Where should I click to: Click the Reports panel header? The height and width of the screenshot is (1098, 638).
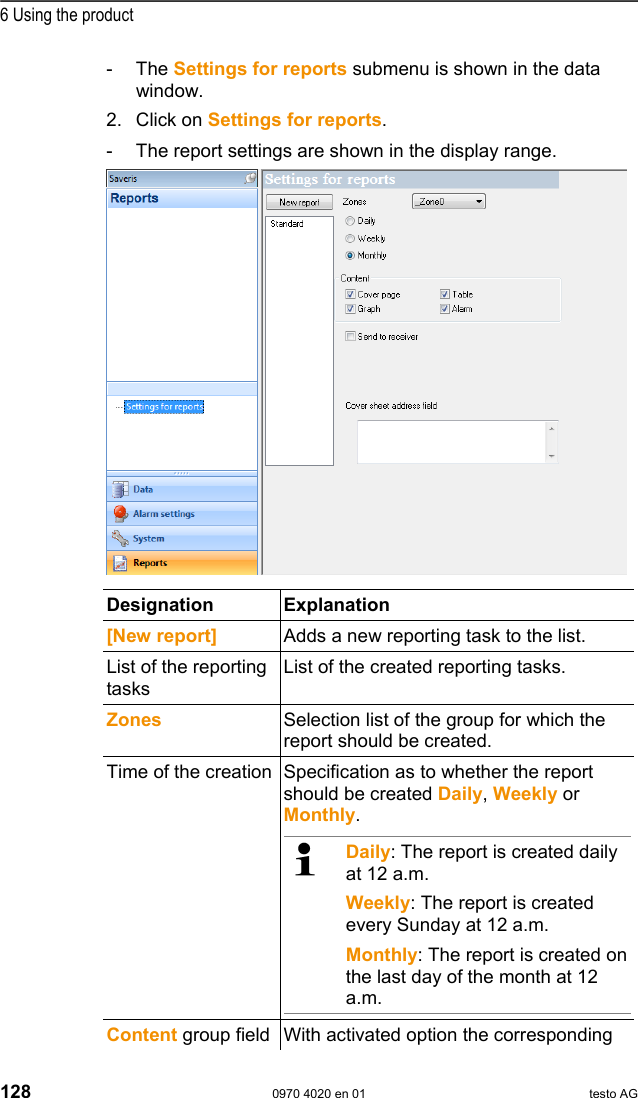pos(182,199)
